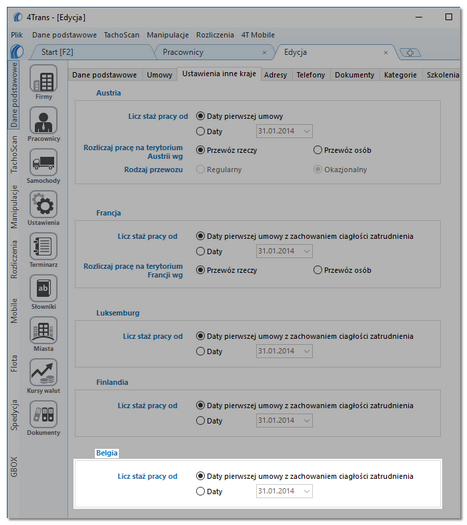This screenshot has width=467, height=525.
Task: Add a new tab with plus button
Action: (410, 53)
